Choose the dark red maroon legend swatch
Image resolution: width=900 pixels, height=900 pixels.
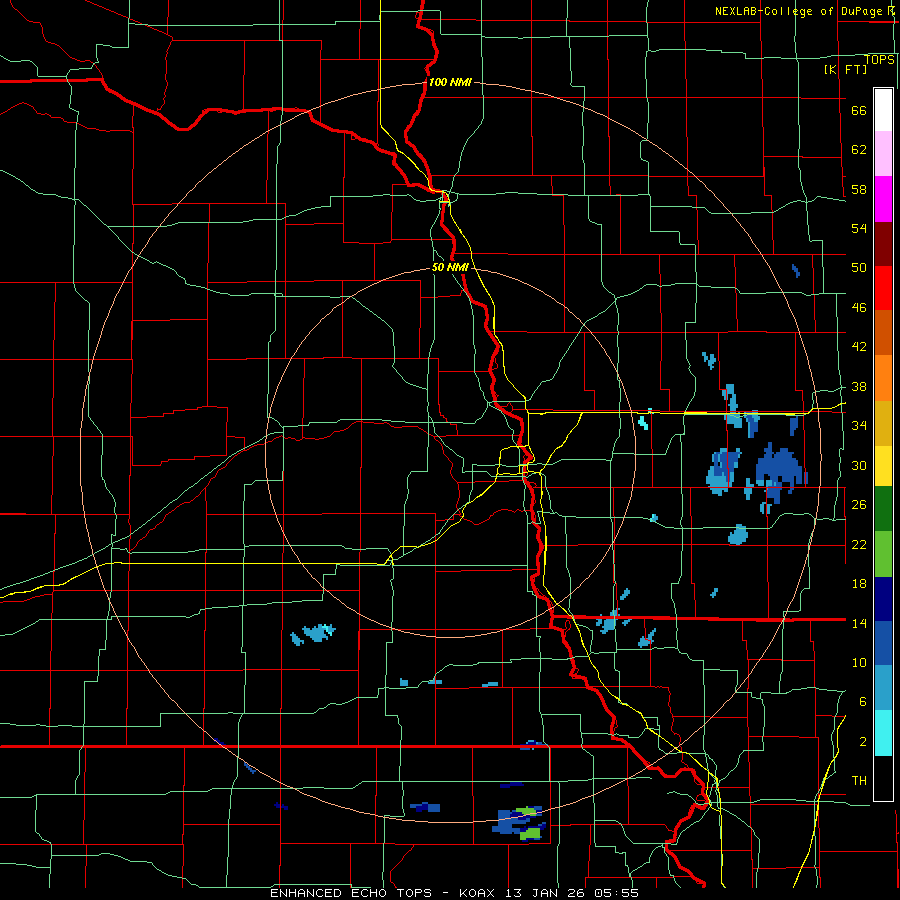click(x=883, y=245)
